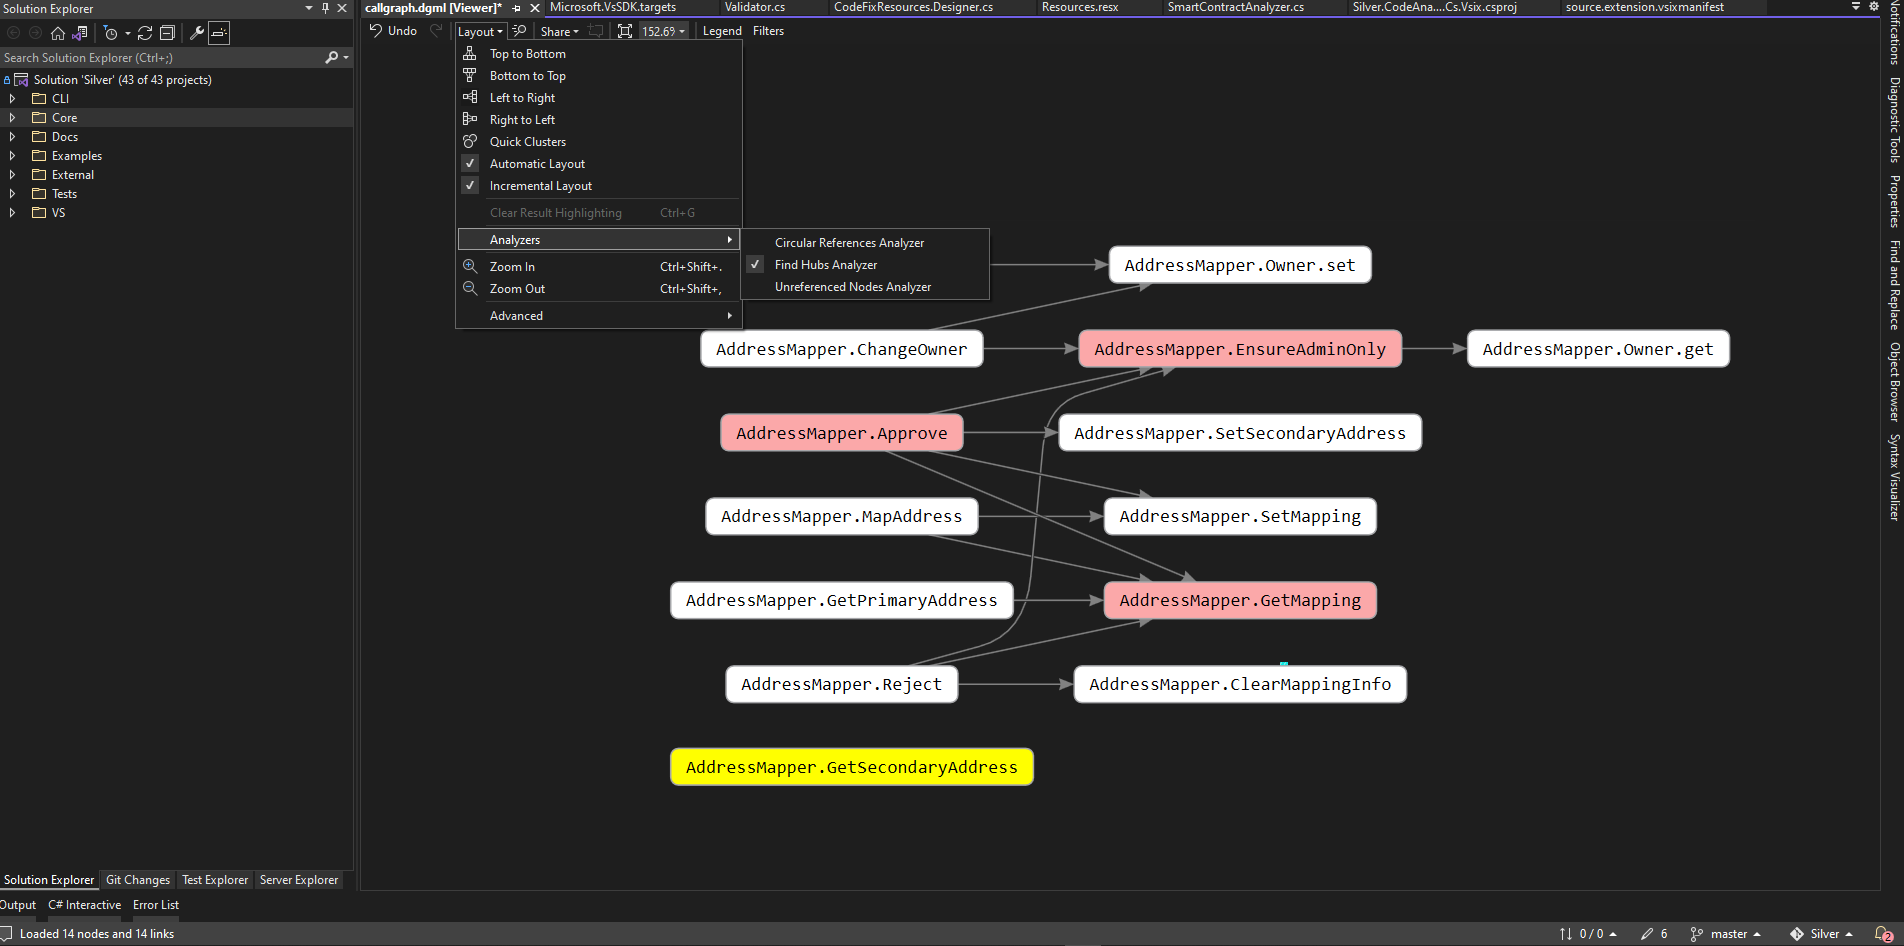
Task: Click Left to Right layout icon
Action: click(x=470, y=97)
